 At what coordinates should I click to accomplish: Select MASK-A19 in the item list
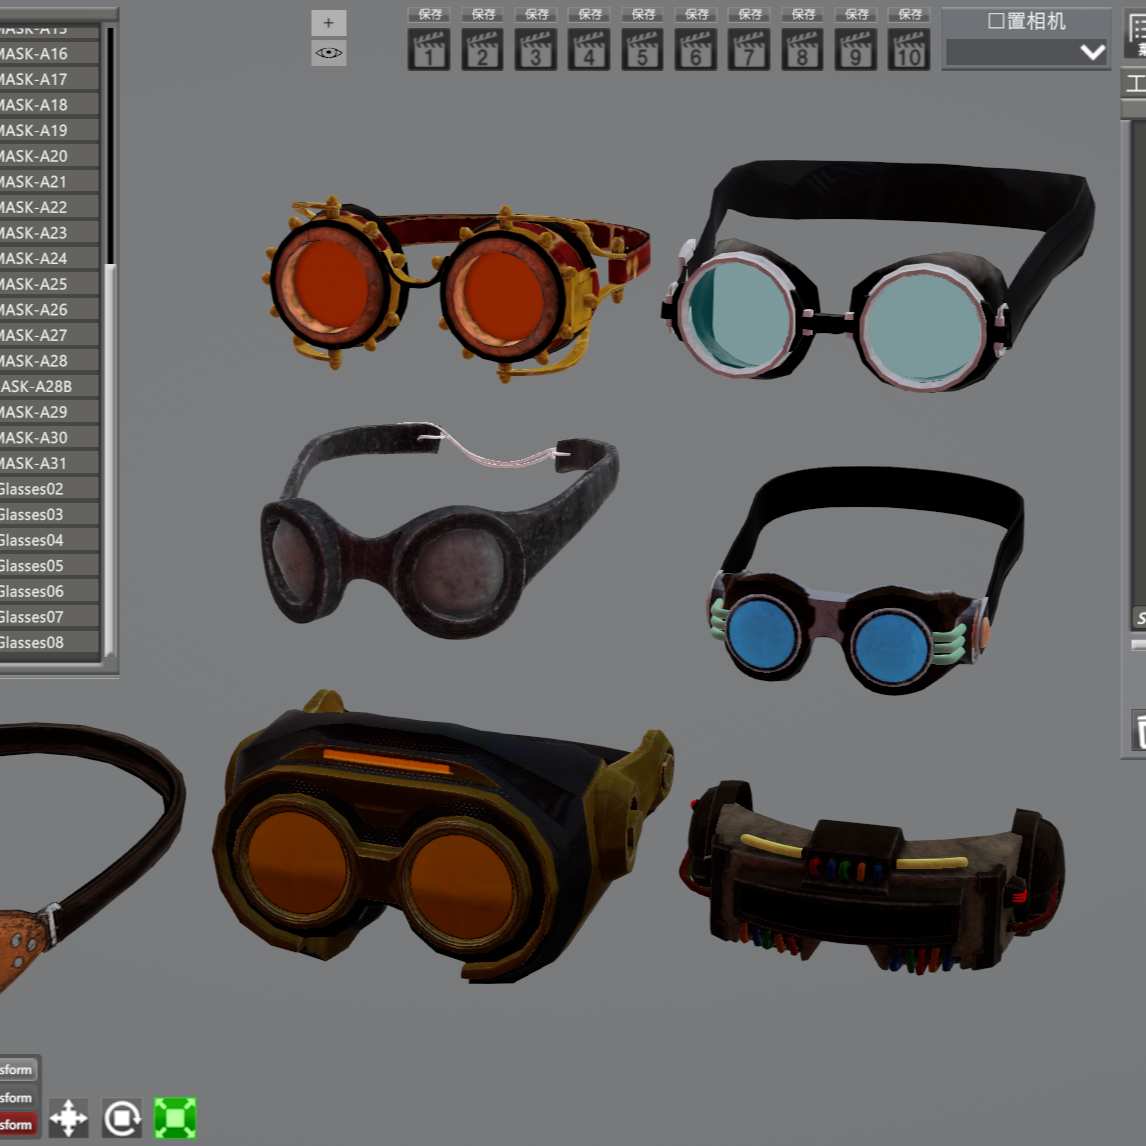point(49,130)
